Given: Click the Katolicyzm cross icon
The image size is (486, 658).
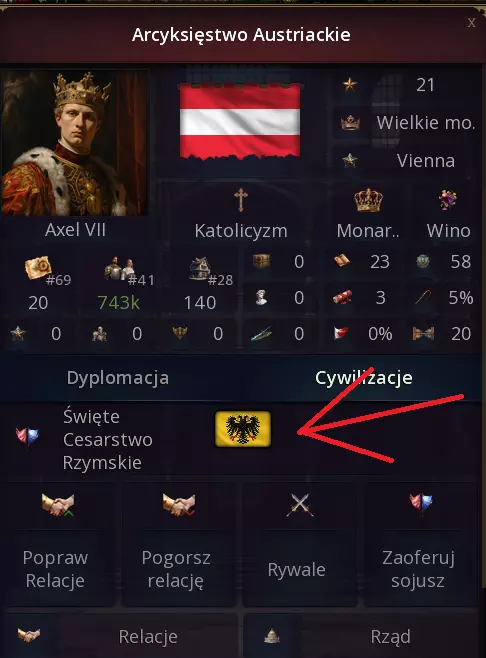Looking at the screenshot, I should coord(240,199).
